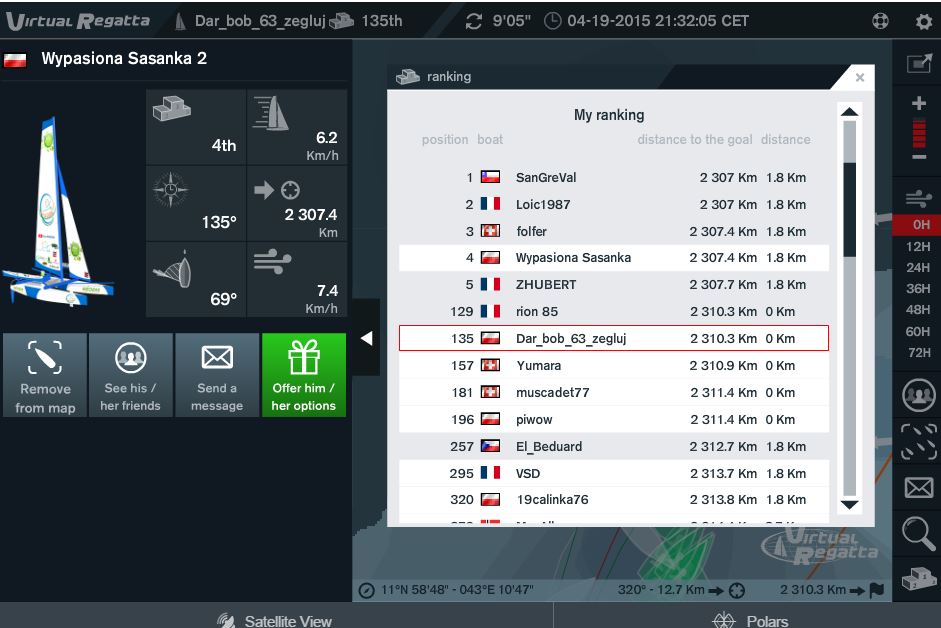Open the ranking podium icon in right sidebar
941x628 pixels.
919,579
